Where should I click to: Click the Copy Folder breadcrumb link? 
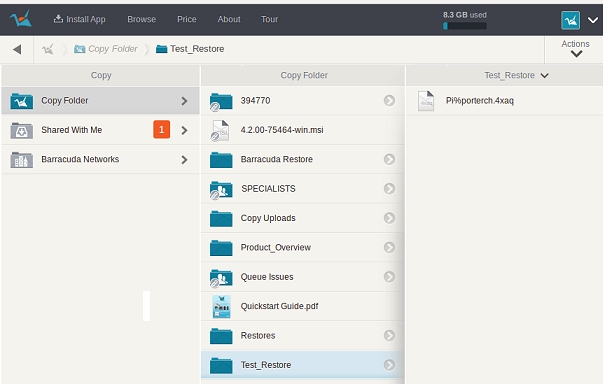tap(113, 49)
